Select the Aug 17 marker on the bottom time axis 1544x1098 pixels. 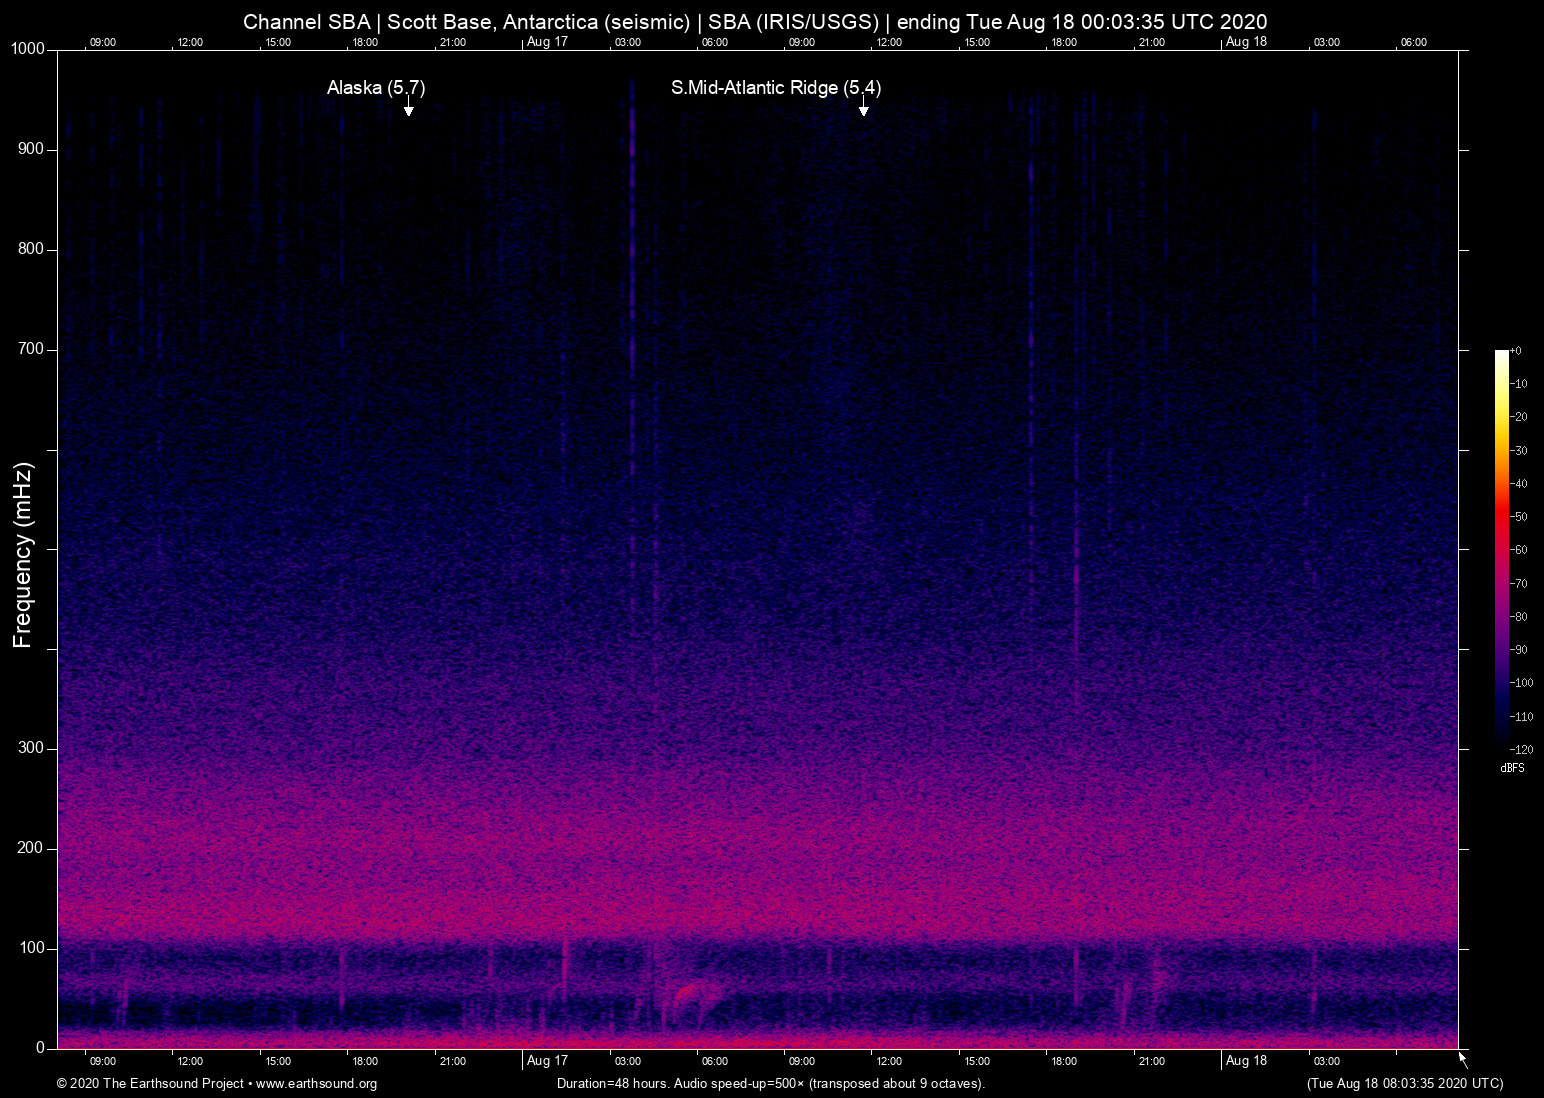click(x=547, y=1061)
